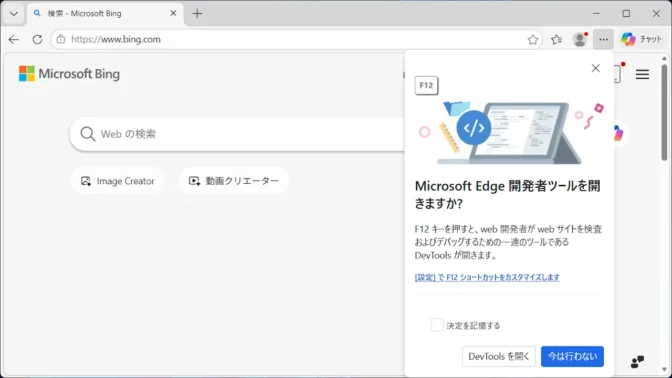Close the Microsoft Bing tab
672x378 pixels.
(173, 14)
